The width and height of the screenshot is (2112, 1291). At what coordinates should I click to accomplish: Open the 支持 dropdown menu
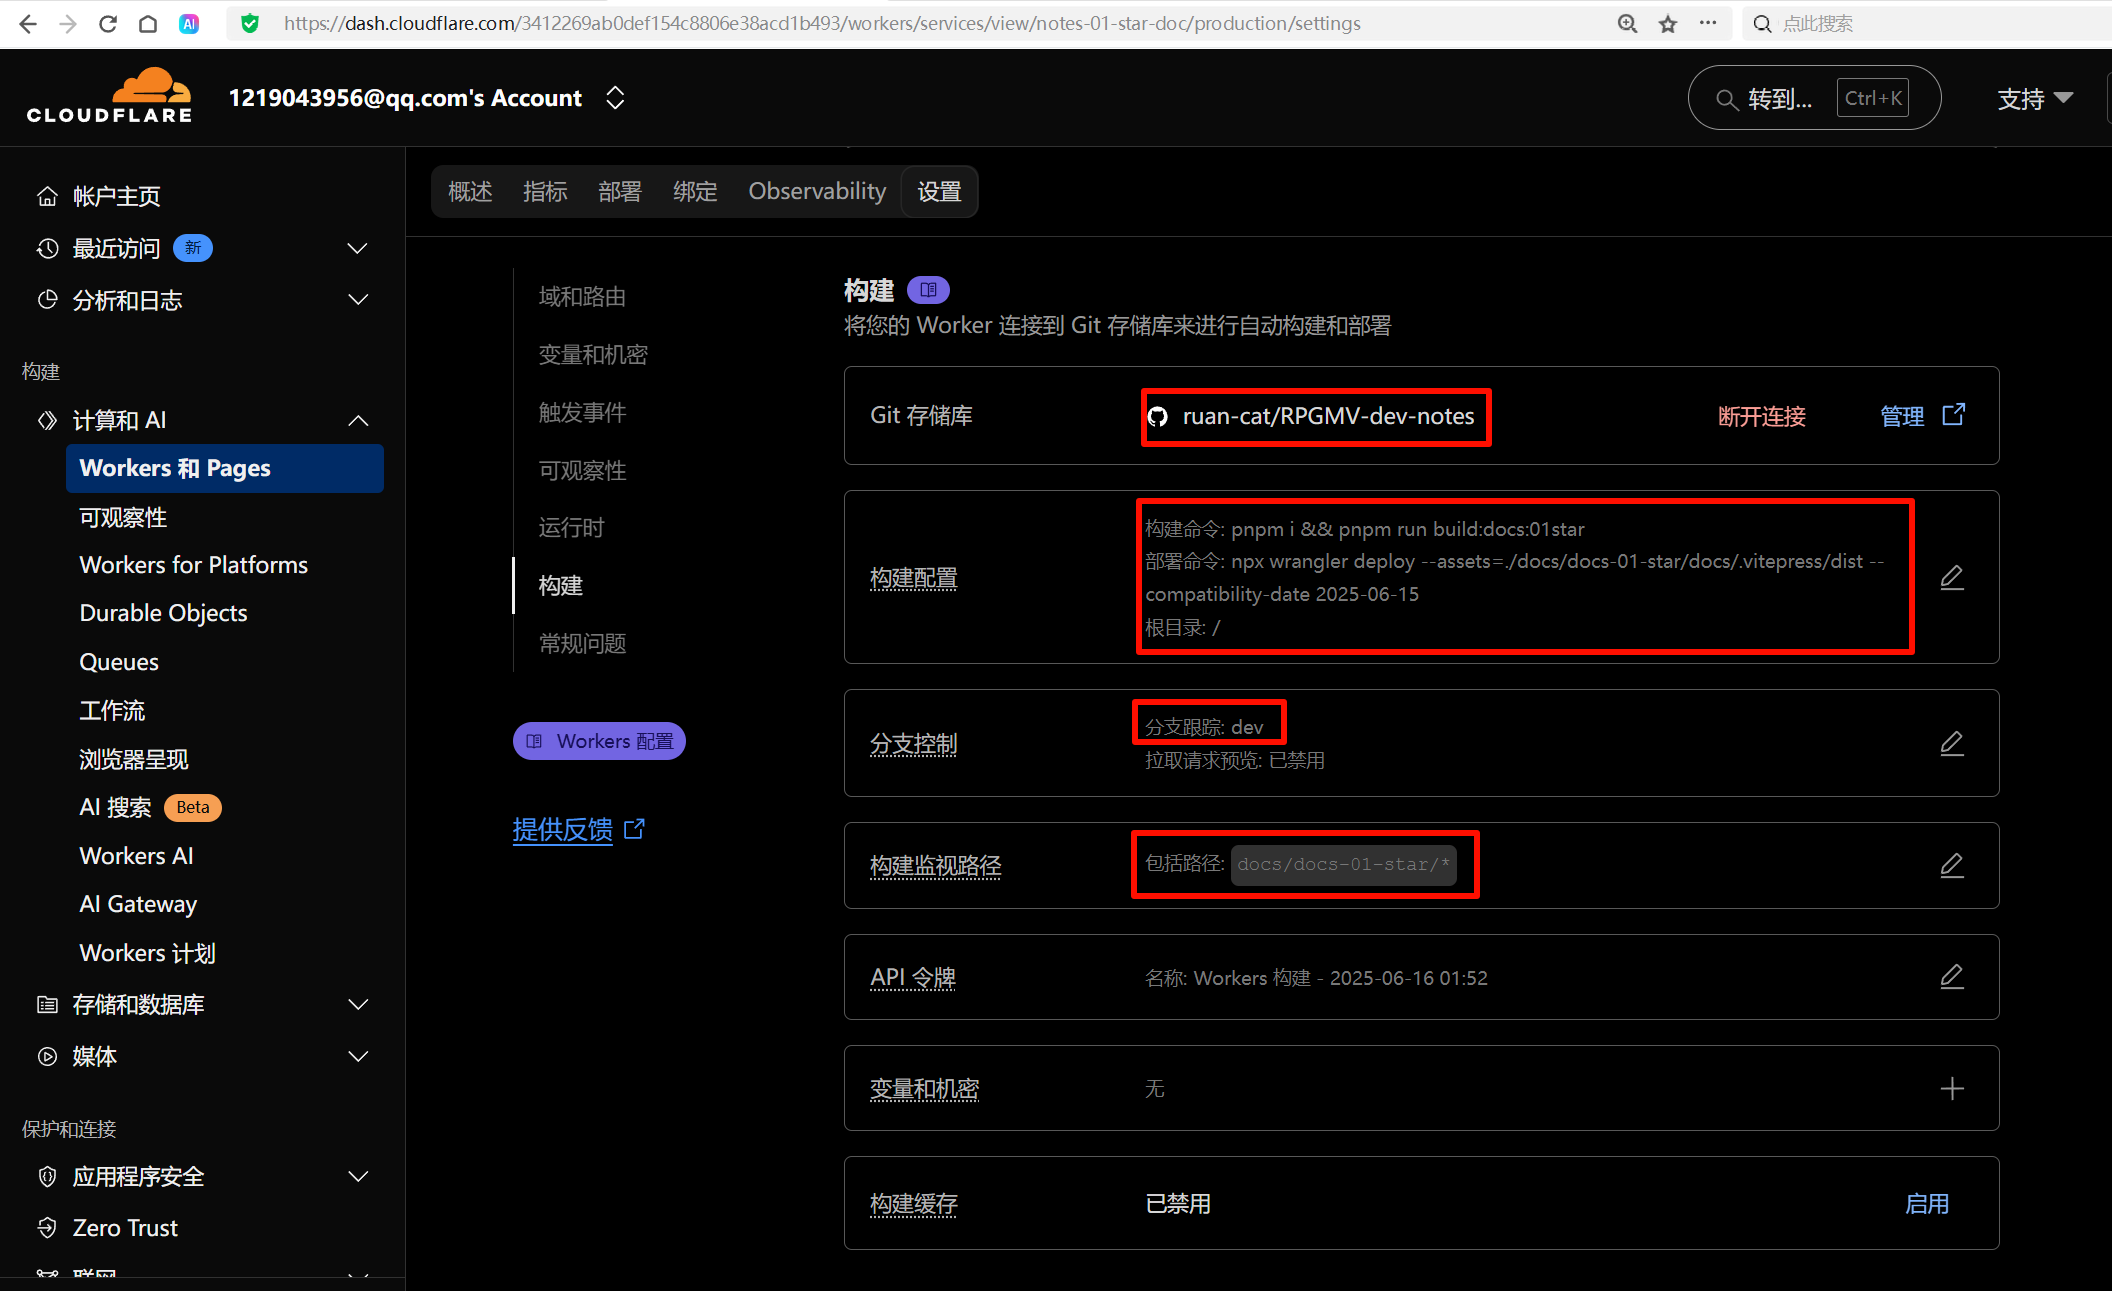tap(2034, 99)
